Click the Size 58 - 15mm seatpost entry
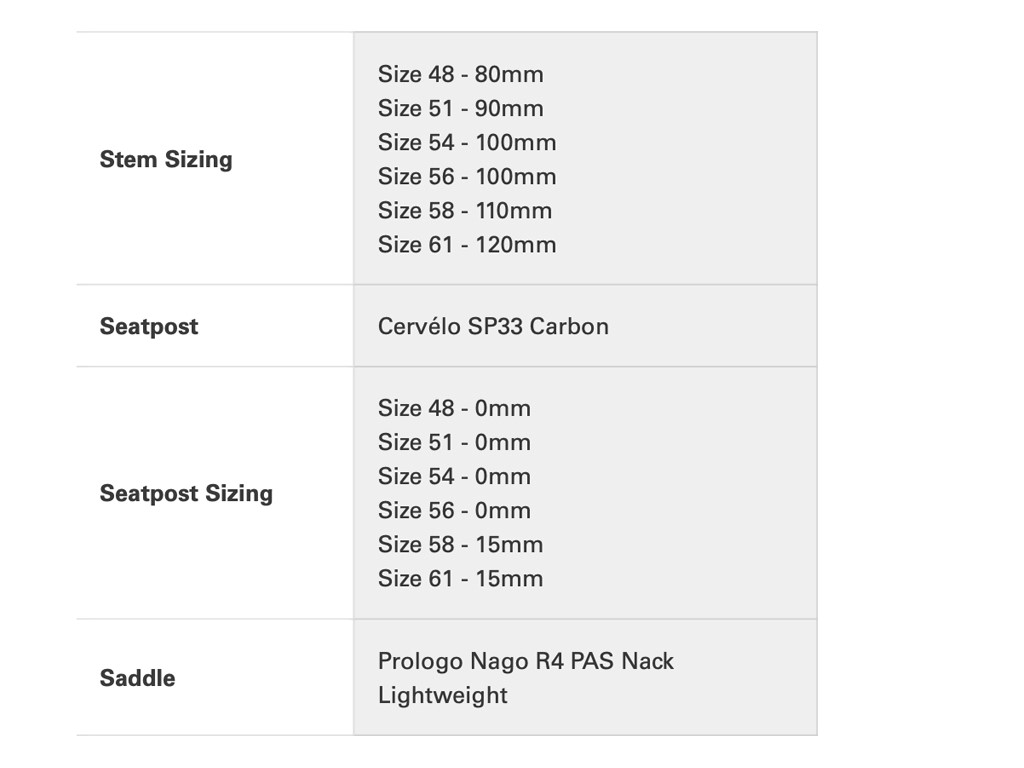Screen dimensions: 1024x768 pos(460,545)
